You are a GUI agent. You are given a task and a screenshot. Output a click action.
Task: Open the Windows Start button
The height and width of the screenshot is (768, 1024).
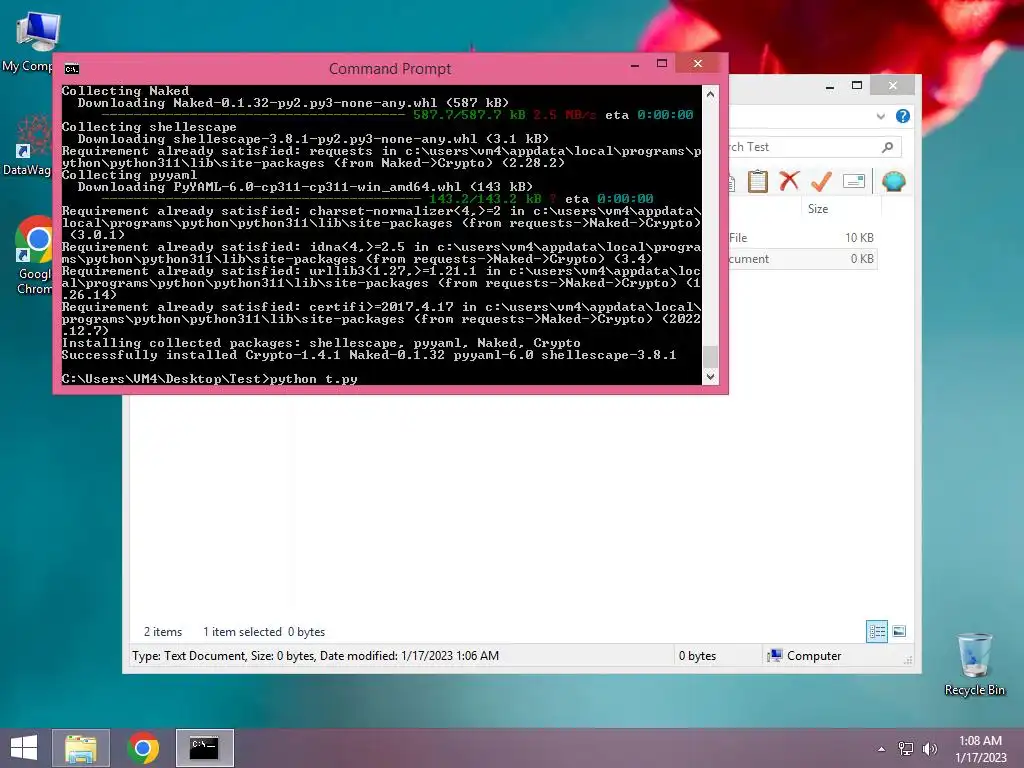click(24, 748)
